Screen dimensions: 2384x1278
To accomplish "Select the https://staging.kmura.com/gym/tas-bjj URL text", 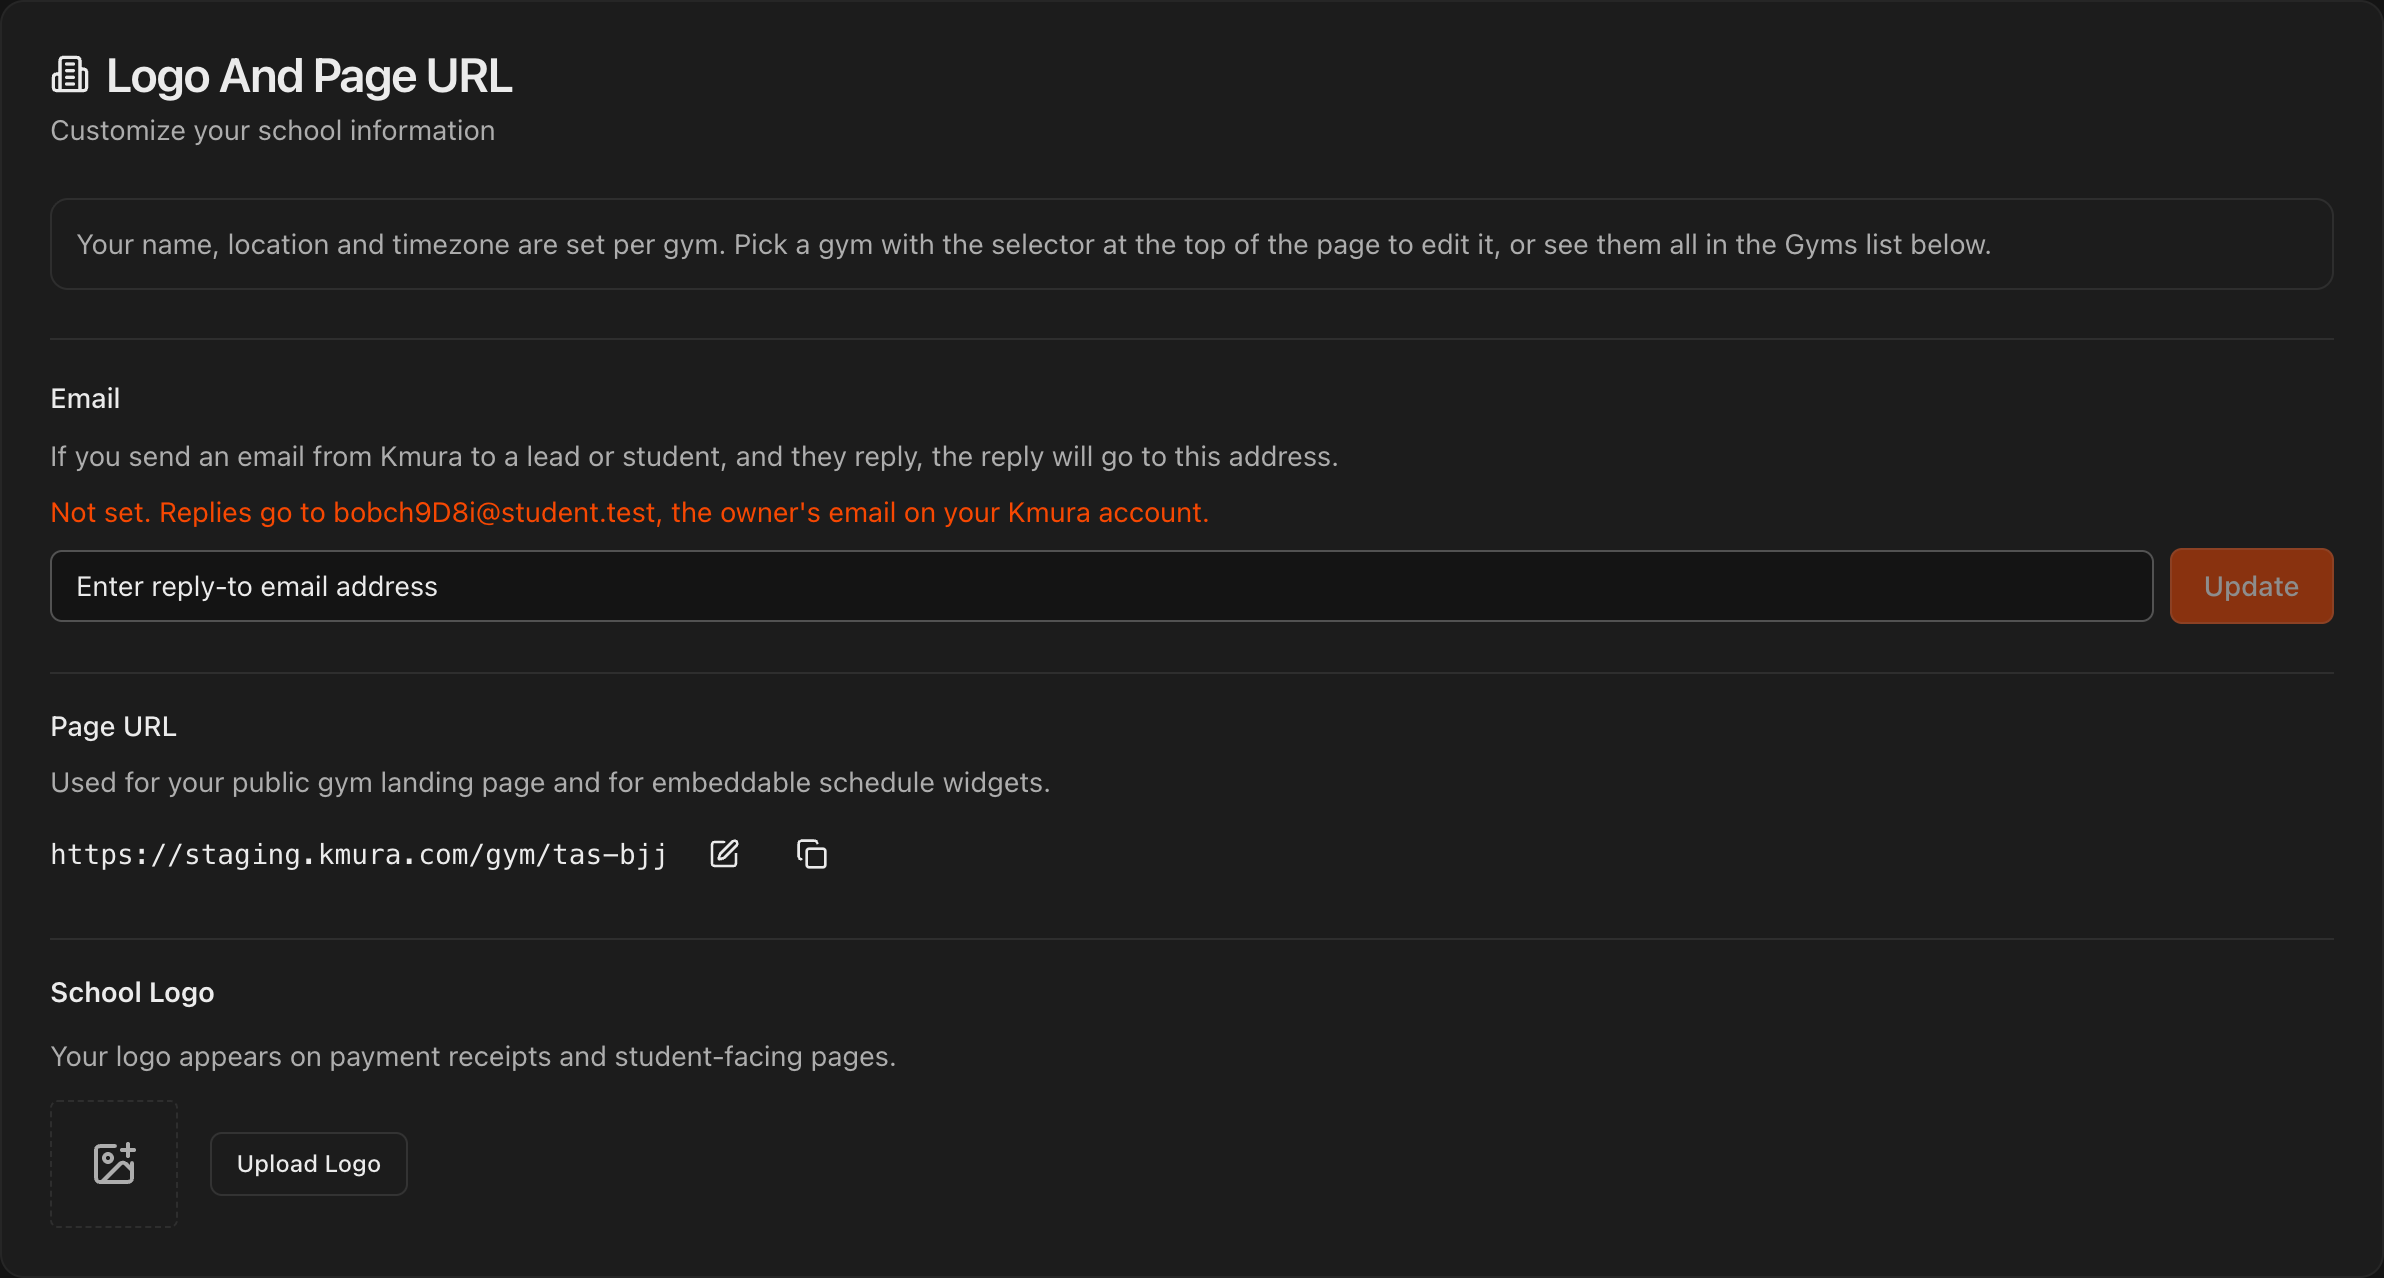I will click(359, 855).
